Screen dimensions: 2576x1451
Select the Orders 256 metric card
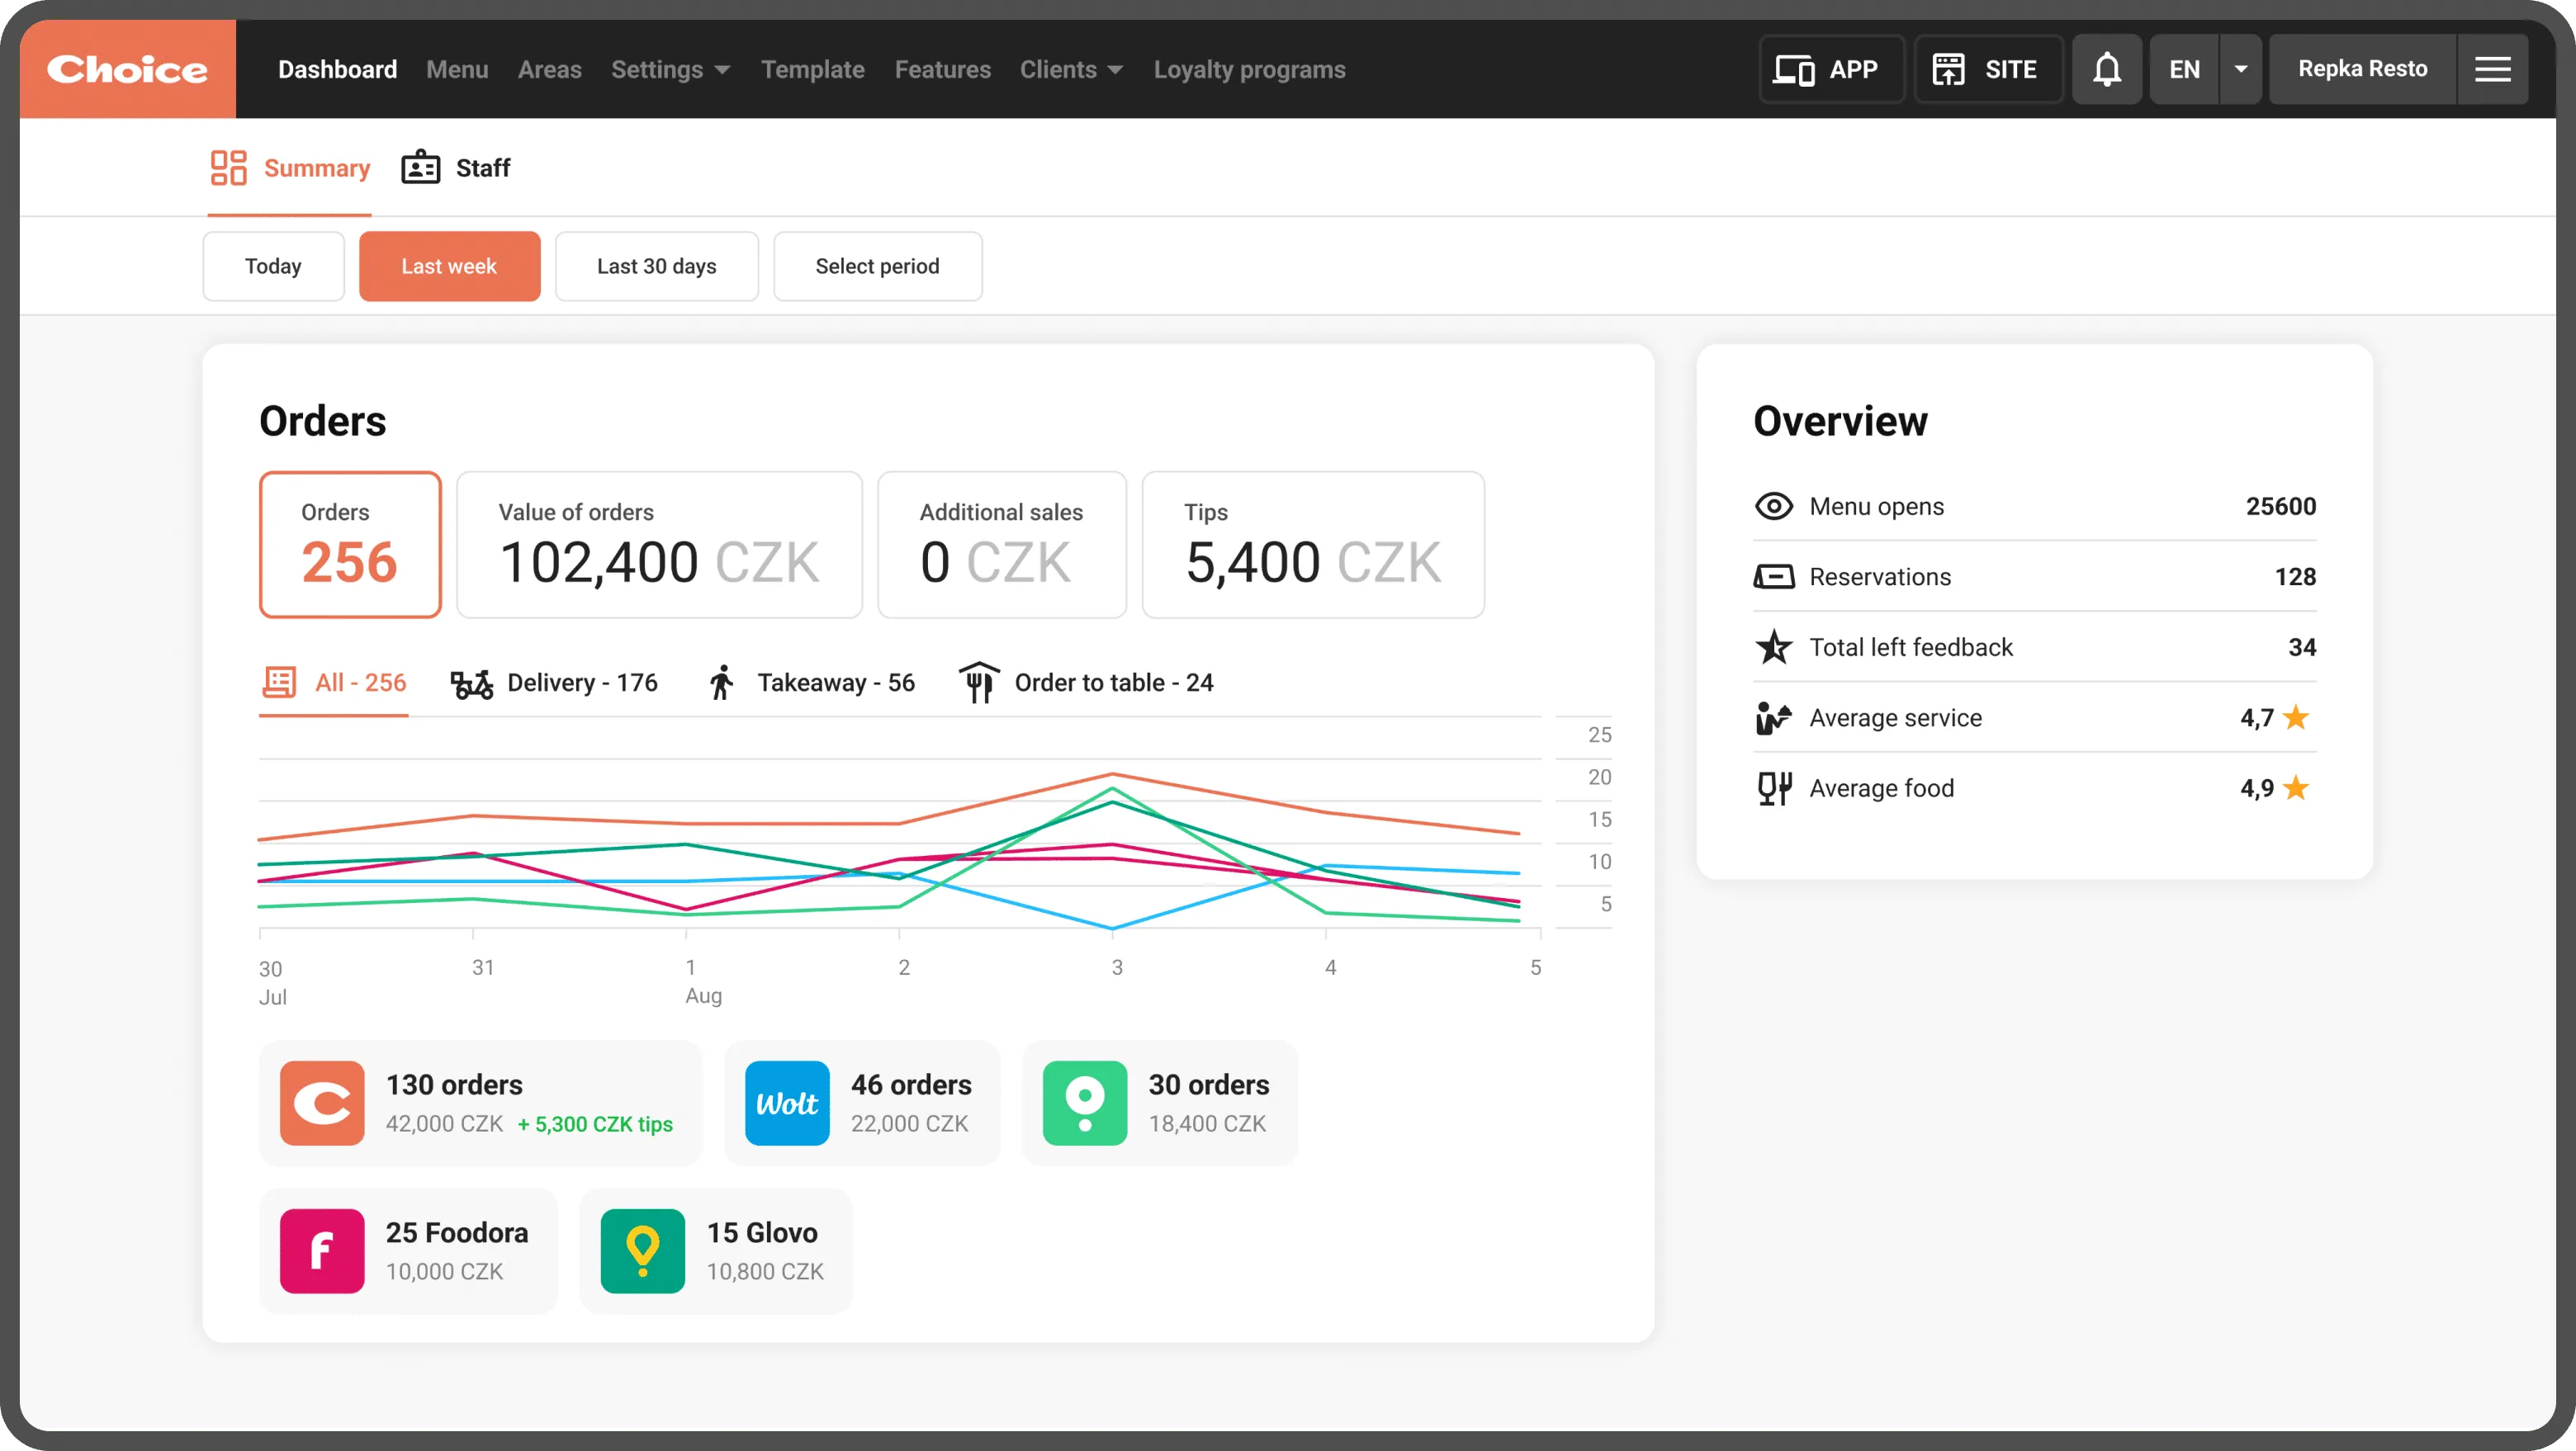click(x=350, y=545)
